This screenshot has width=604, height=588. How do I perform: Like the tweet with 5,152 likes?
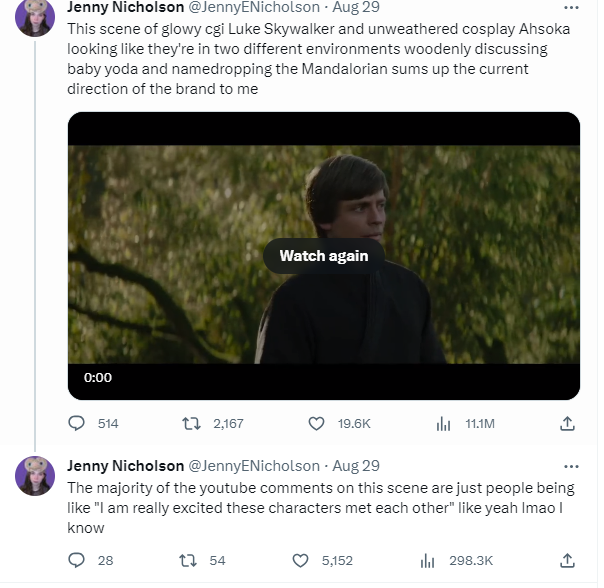pos(300,560)
